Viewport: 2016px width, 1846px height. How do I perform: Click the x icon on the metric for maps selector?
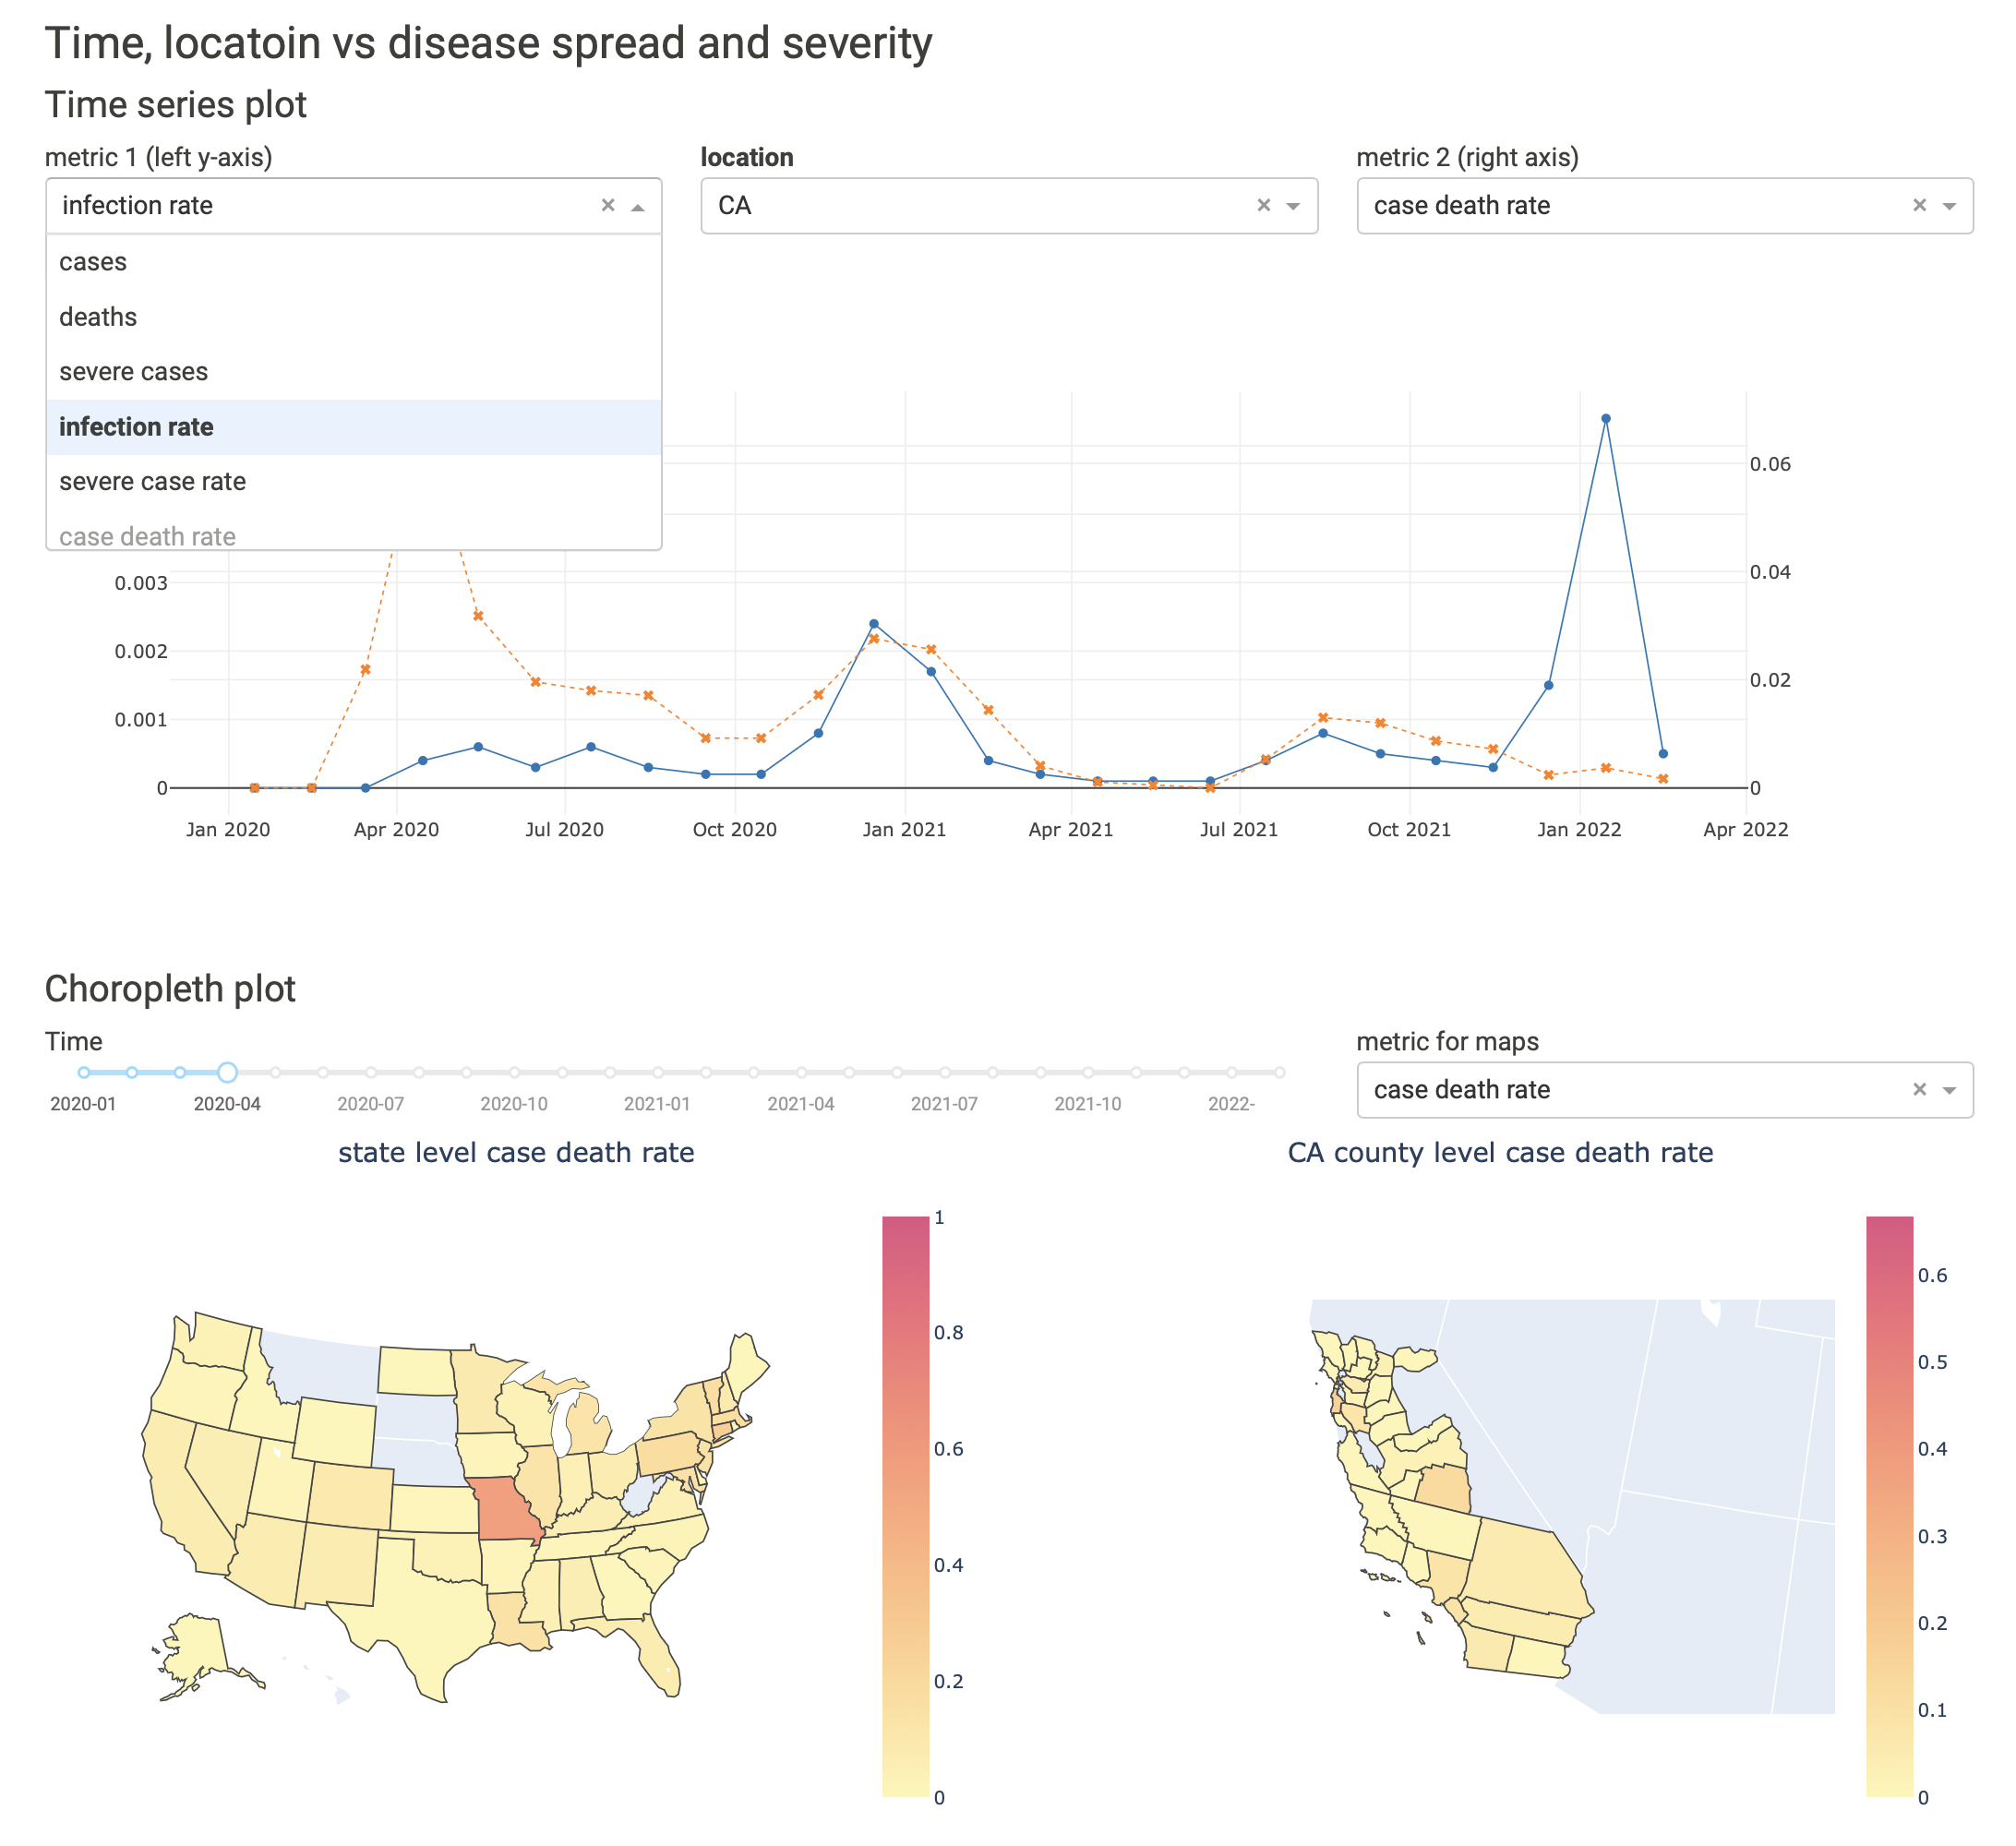pos(1920,1090)
